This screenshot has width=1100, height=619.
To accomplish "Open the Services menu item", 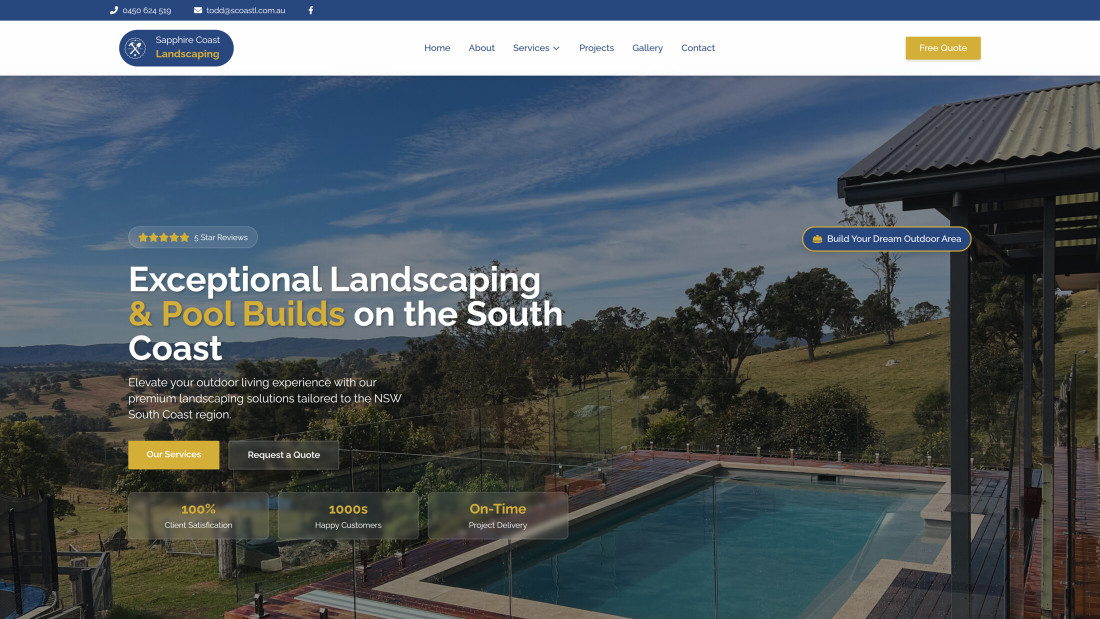I will click(531, 48).
